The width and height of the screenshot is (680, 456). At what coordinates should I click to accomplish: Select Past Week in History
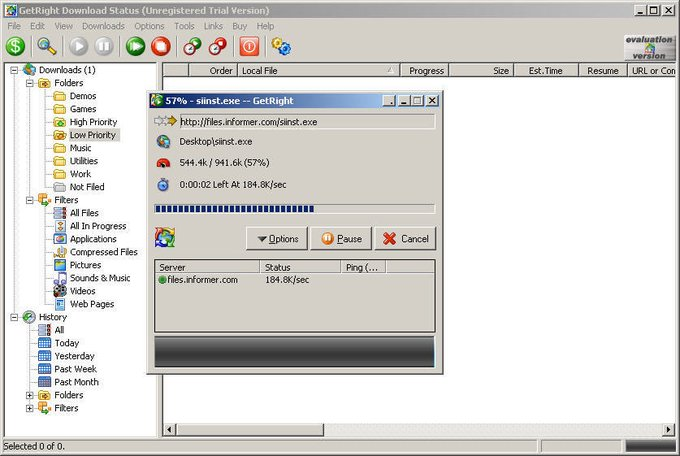point(75,369)
